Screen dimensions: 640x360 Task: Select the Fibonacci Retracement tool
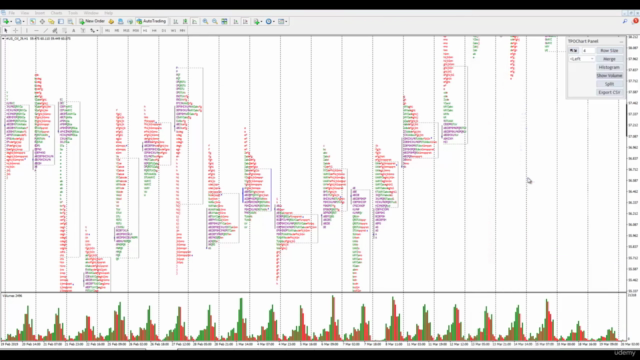pyautogui.click(x=64, y=31)
